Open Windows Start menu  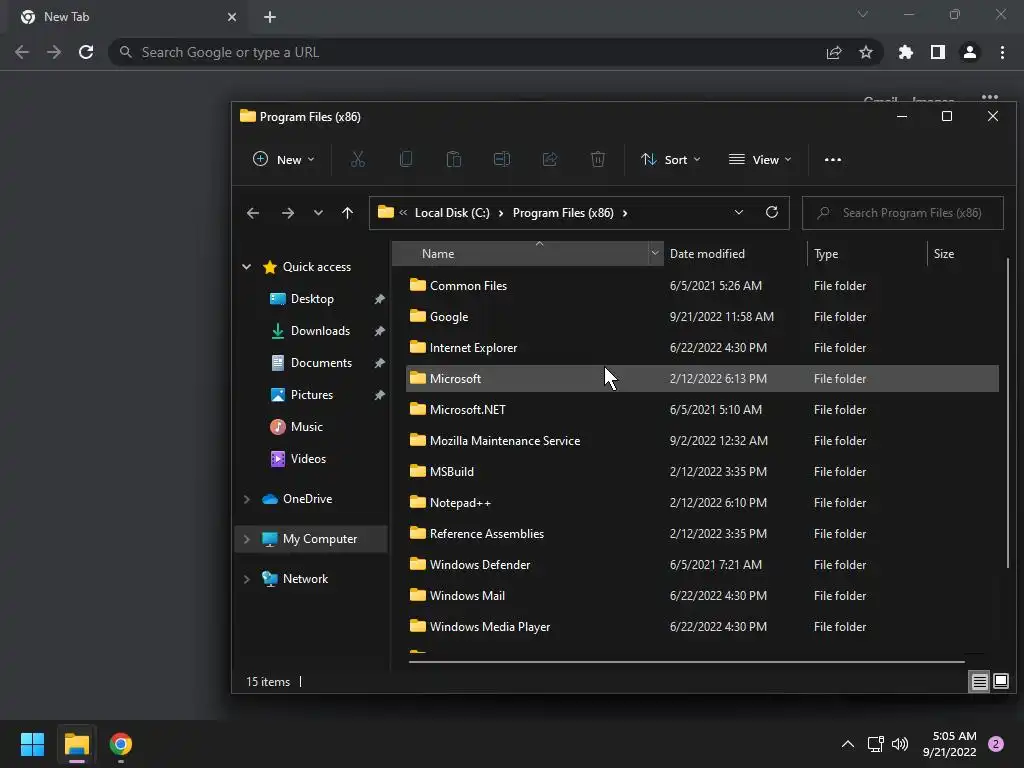pos(32,744)
